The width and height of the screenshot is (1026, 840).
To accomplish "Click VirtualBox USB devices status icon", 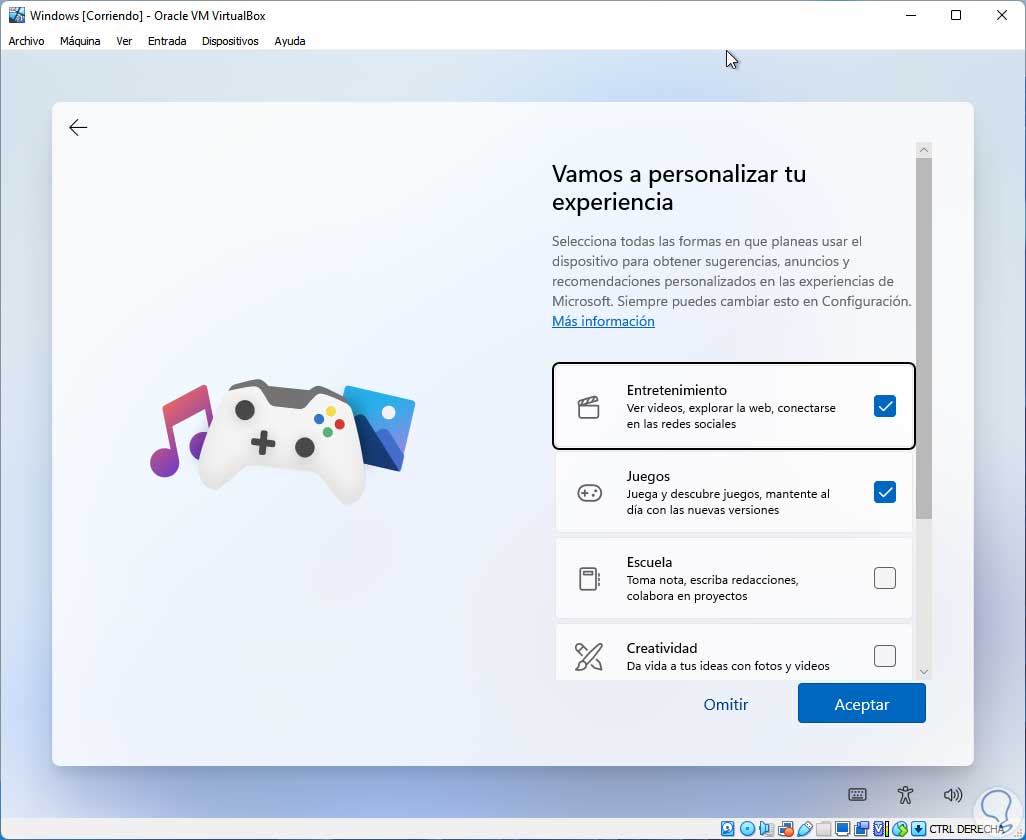I will (x=805, y=829).
